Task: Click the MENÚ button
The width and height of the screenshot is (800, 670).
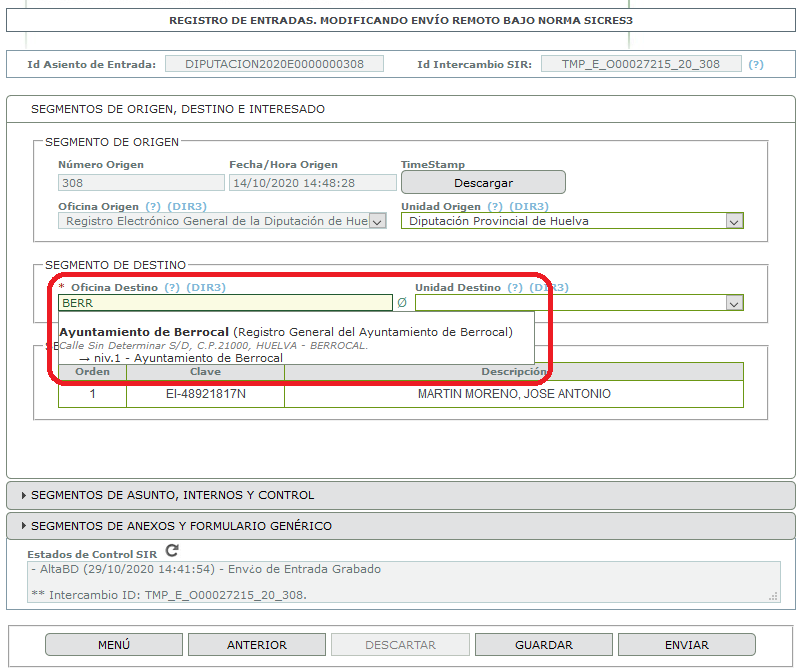Action: pos(114,645)
